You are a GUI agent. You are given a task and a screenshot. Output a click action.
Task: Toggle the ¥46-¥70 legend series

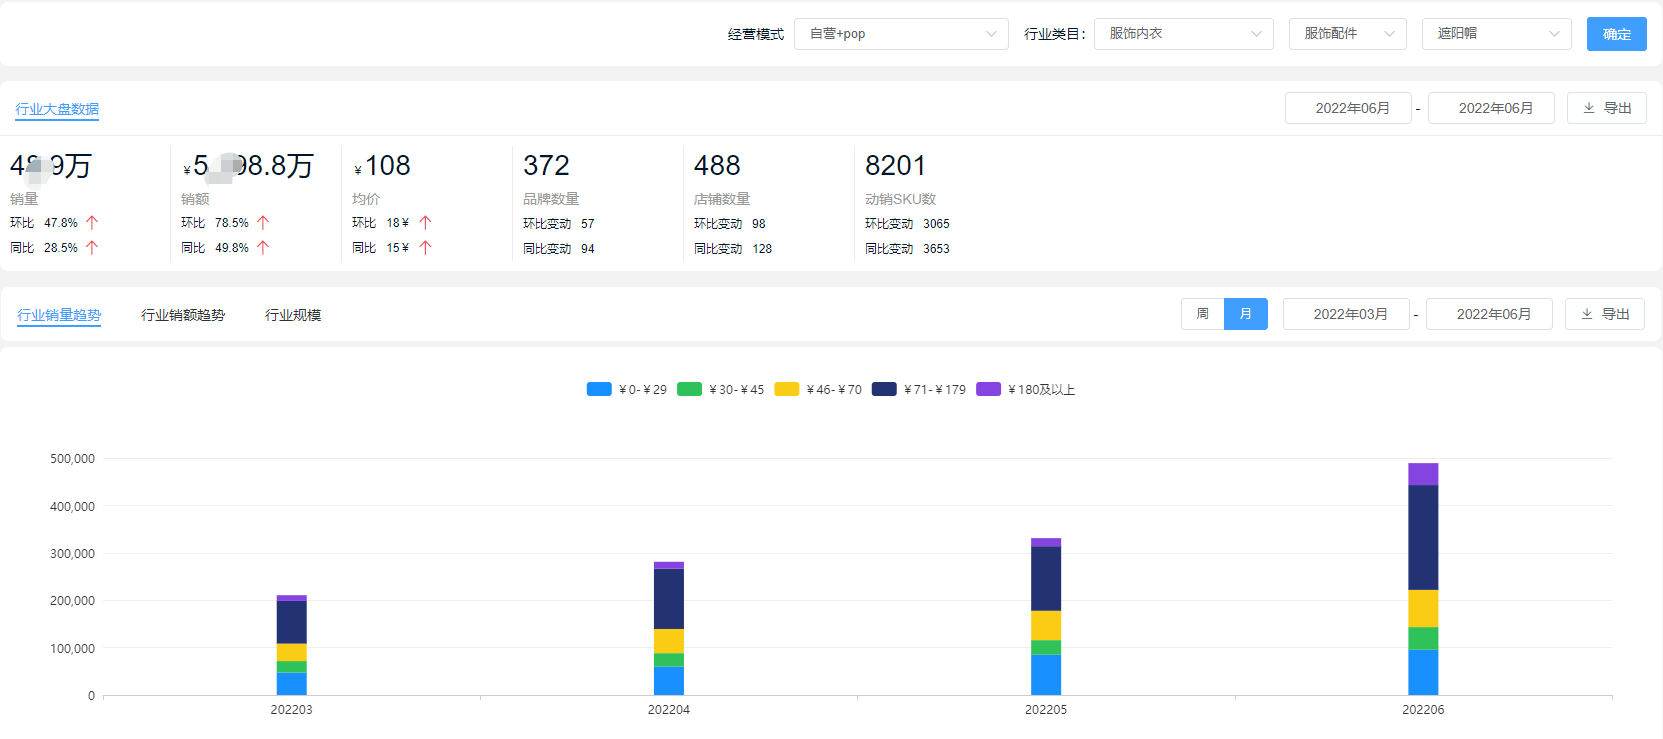click(x=818, y=390)
